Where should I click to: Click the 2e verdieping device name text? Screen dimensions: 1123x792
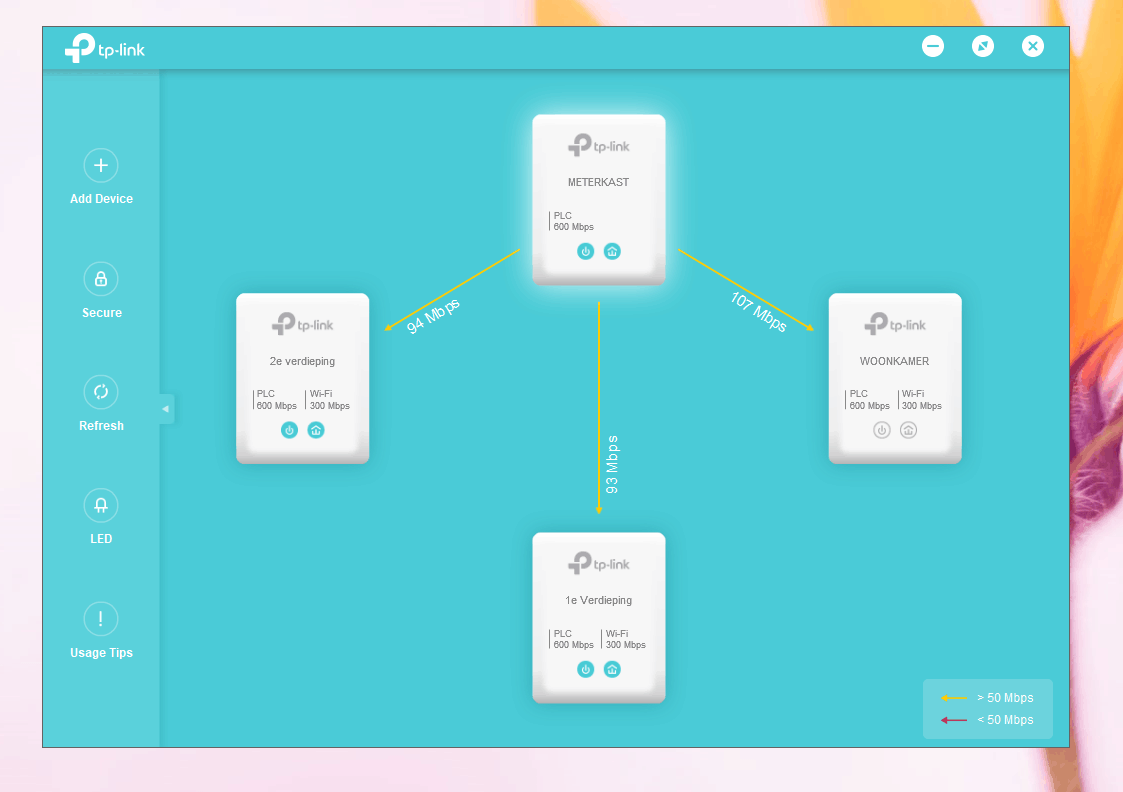click(x=302, y=362)
